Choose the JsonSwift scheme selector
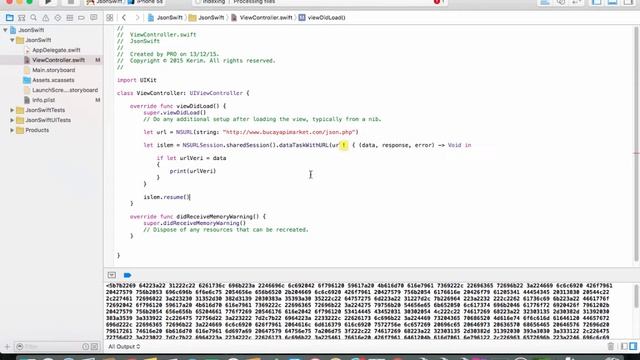 coord(105,2)
